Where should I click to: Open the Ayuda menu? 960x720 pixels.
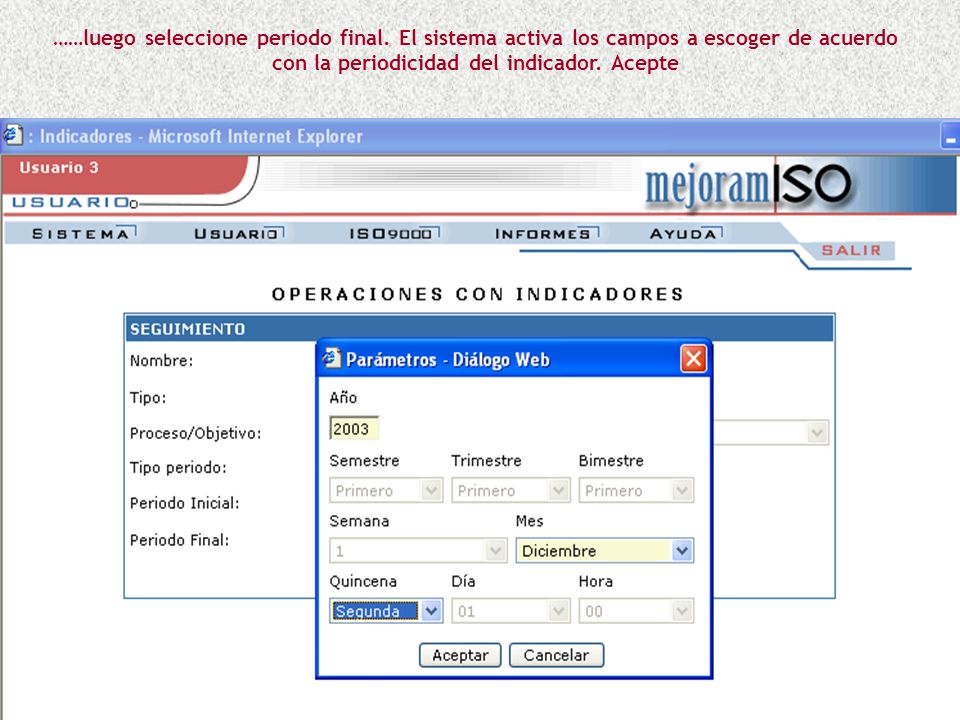[686, 234]
